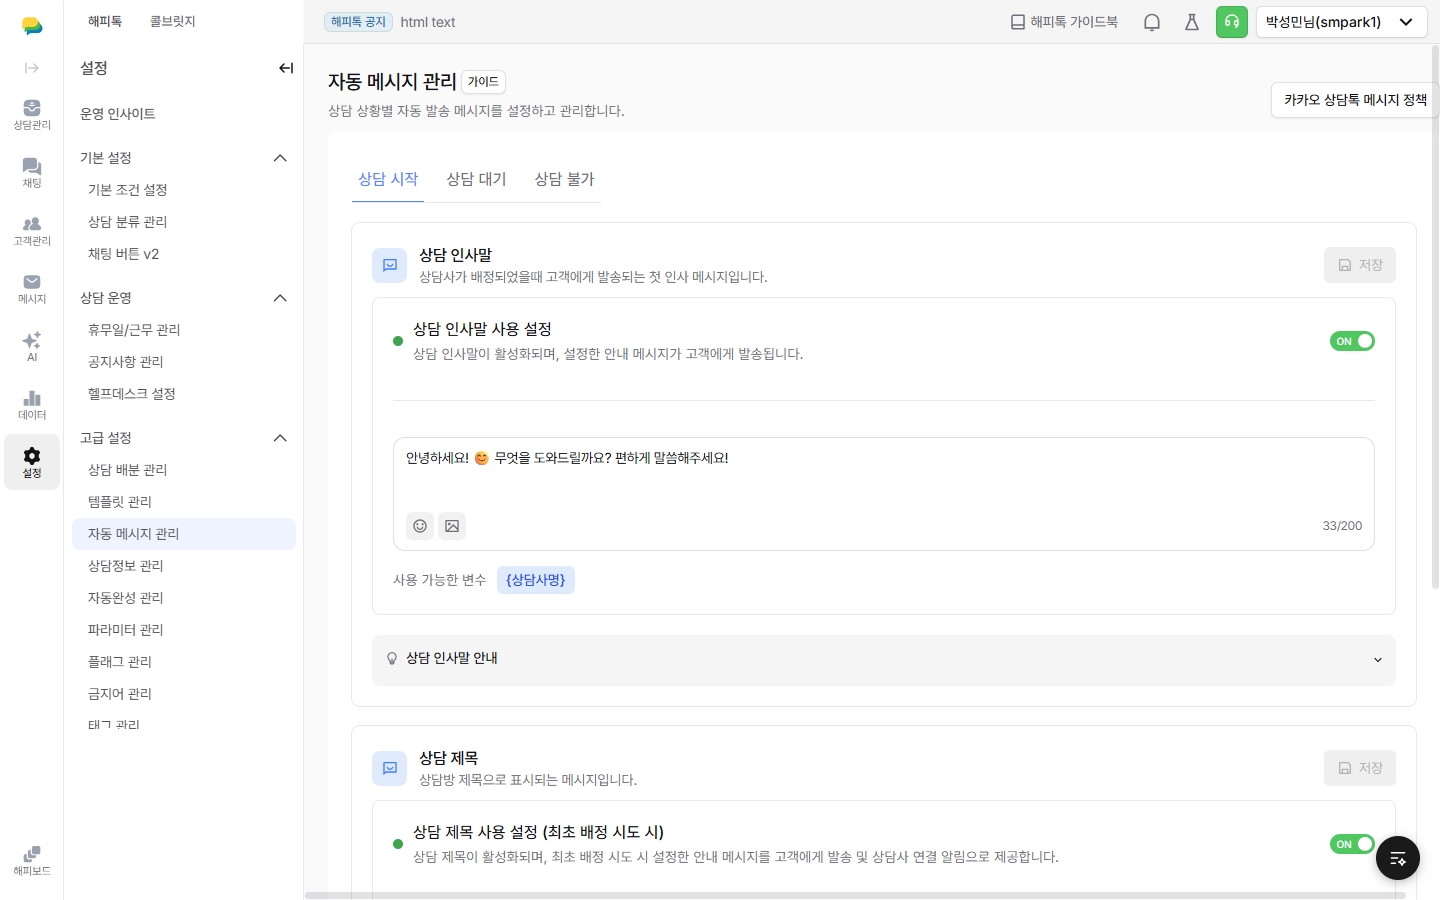Go to 상담 배분 관리
This screenshot has height=900, width=1440.
click(128, 470)
